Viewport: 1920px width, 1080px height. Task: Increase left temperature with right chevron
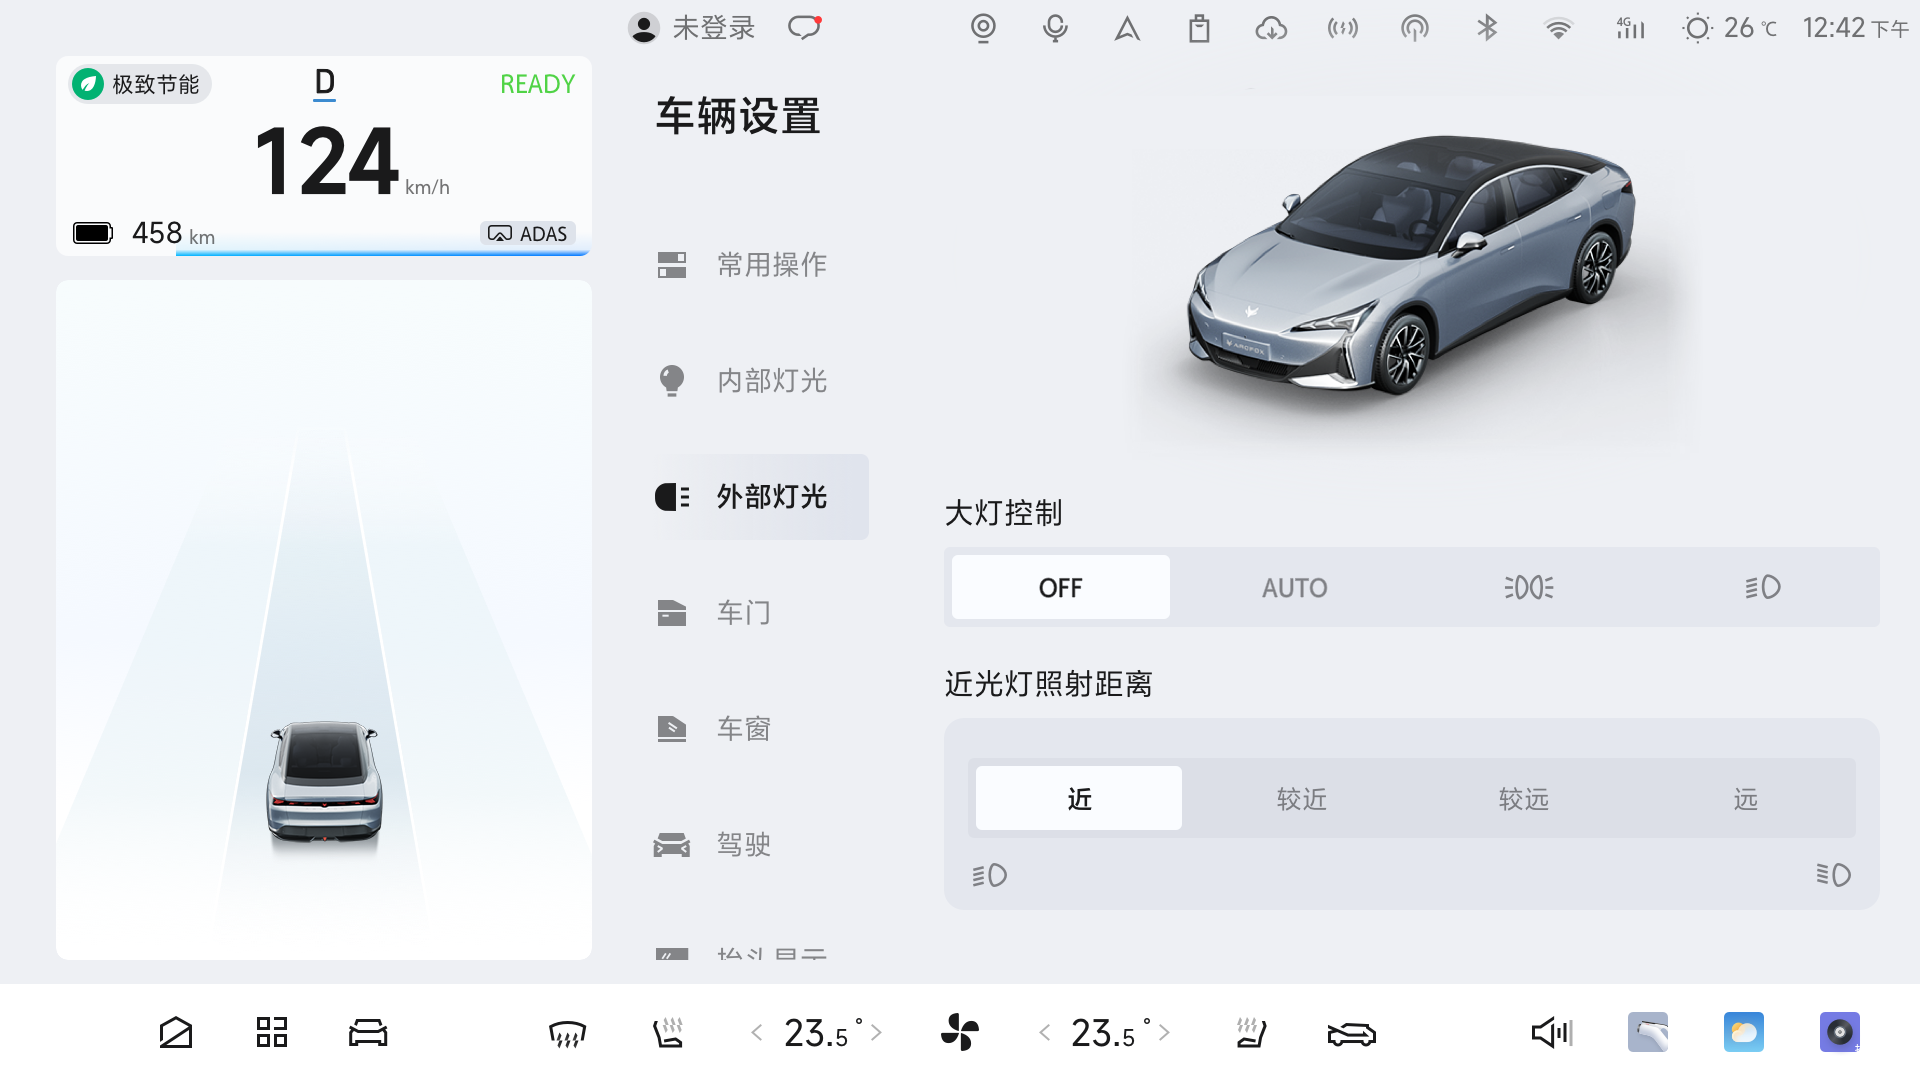click(877, 1032)
